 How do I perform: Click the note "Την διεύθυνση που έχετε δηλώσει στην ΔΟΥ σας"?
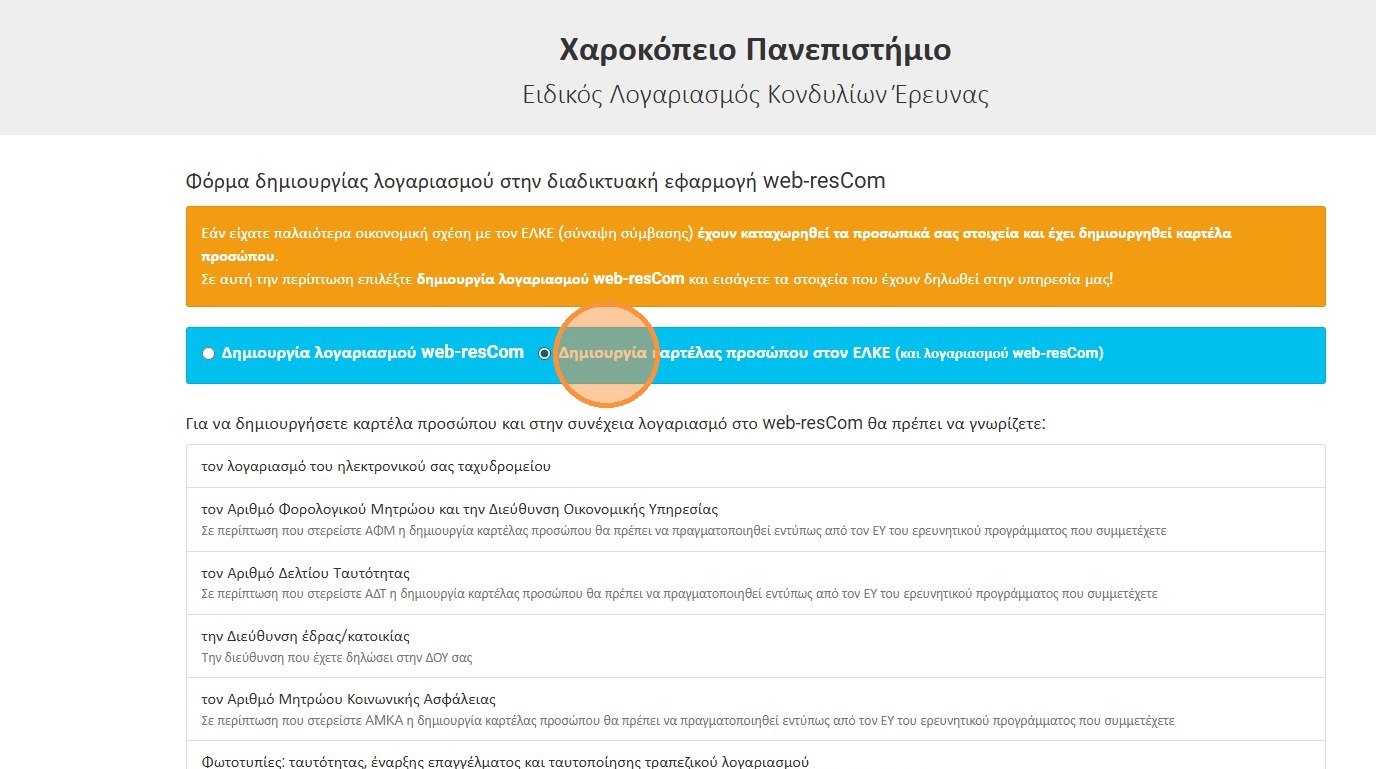(336, 658)
